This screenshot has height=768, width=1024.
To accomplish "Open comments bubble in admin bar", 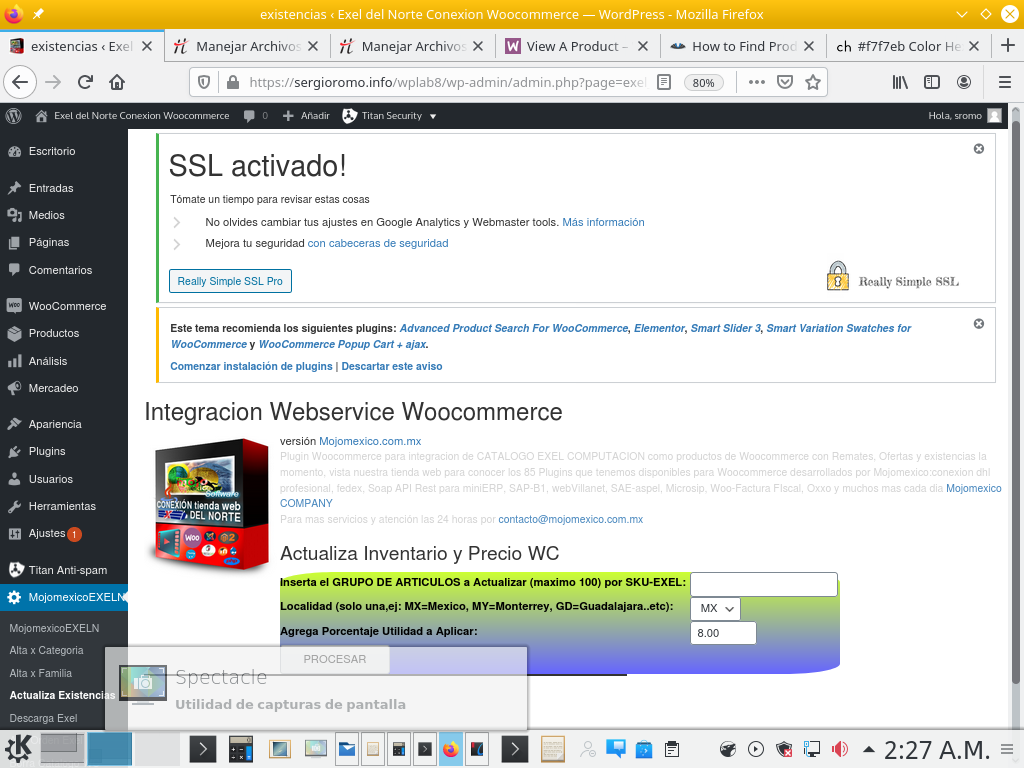I will [x=255, y=116].
